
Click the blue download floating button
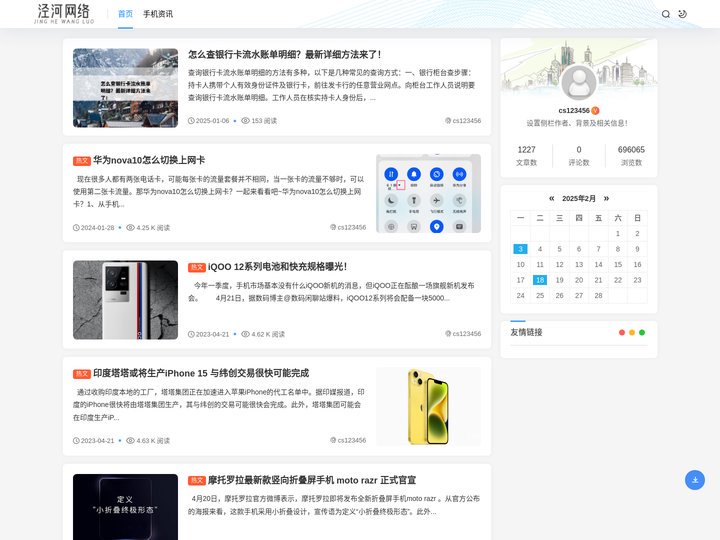(695, 480)
